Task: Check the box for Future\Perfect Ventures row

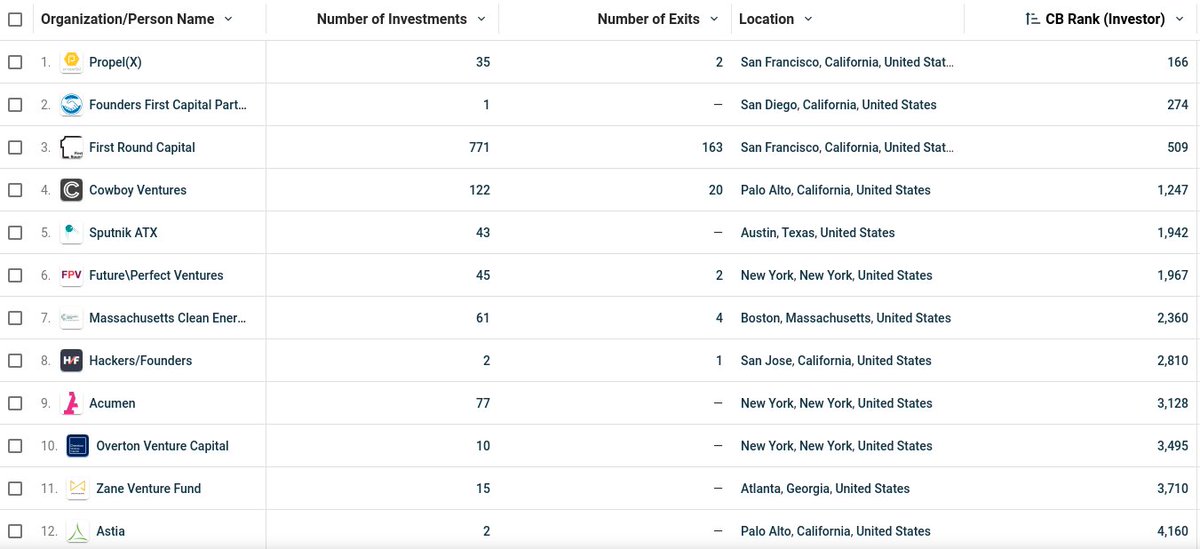Action: pyautogui.click(x=15, y=275)
